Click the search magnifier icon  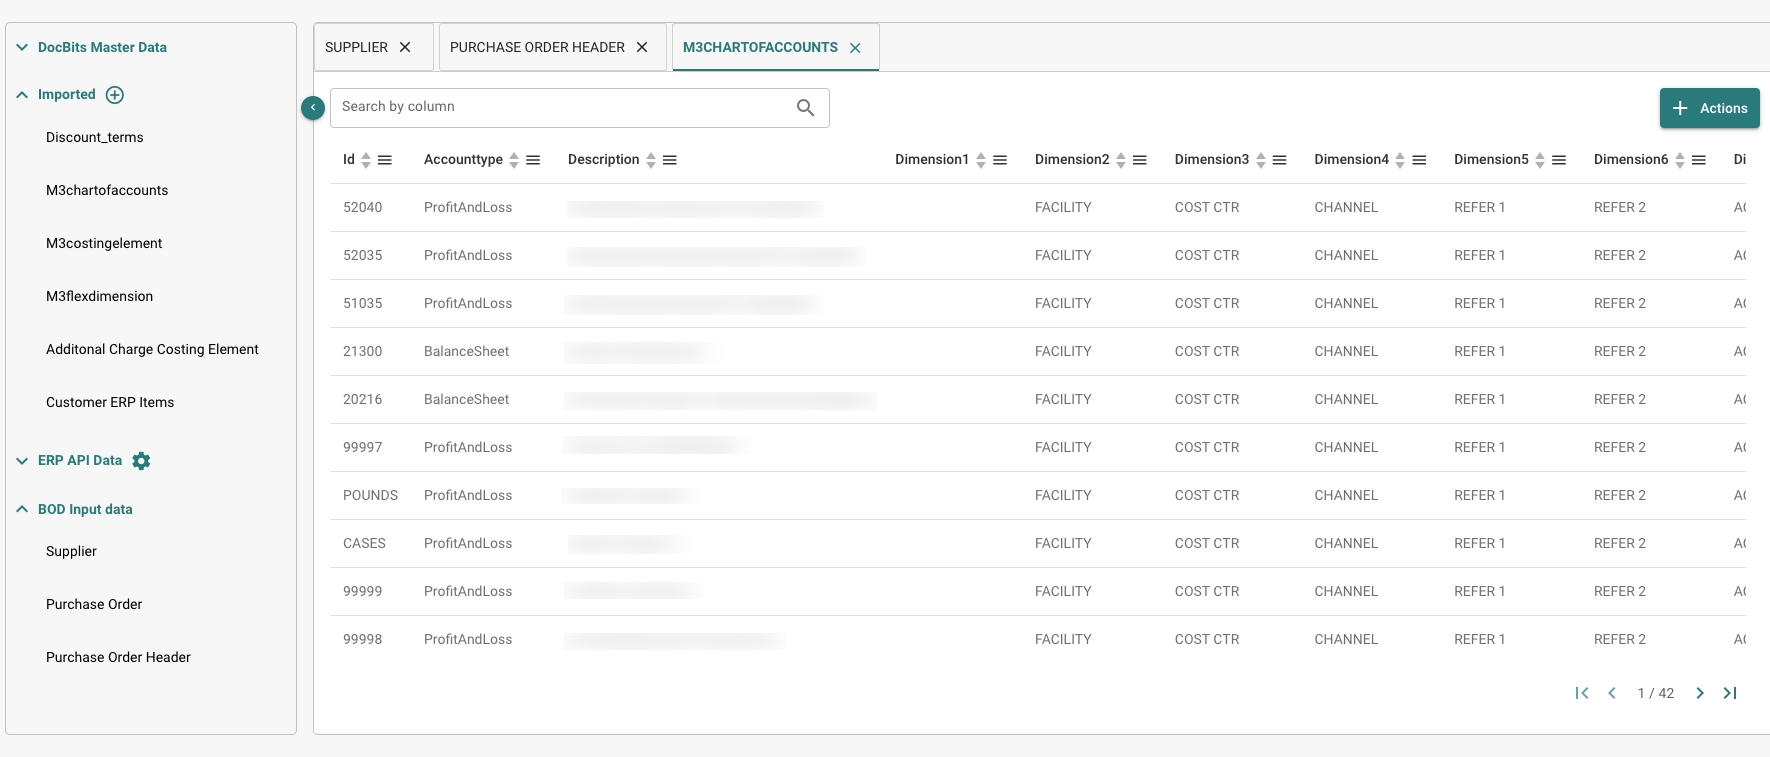(805, 108)
